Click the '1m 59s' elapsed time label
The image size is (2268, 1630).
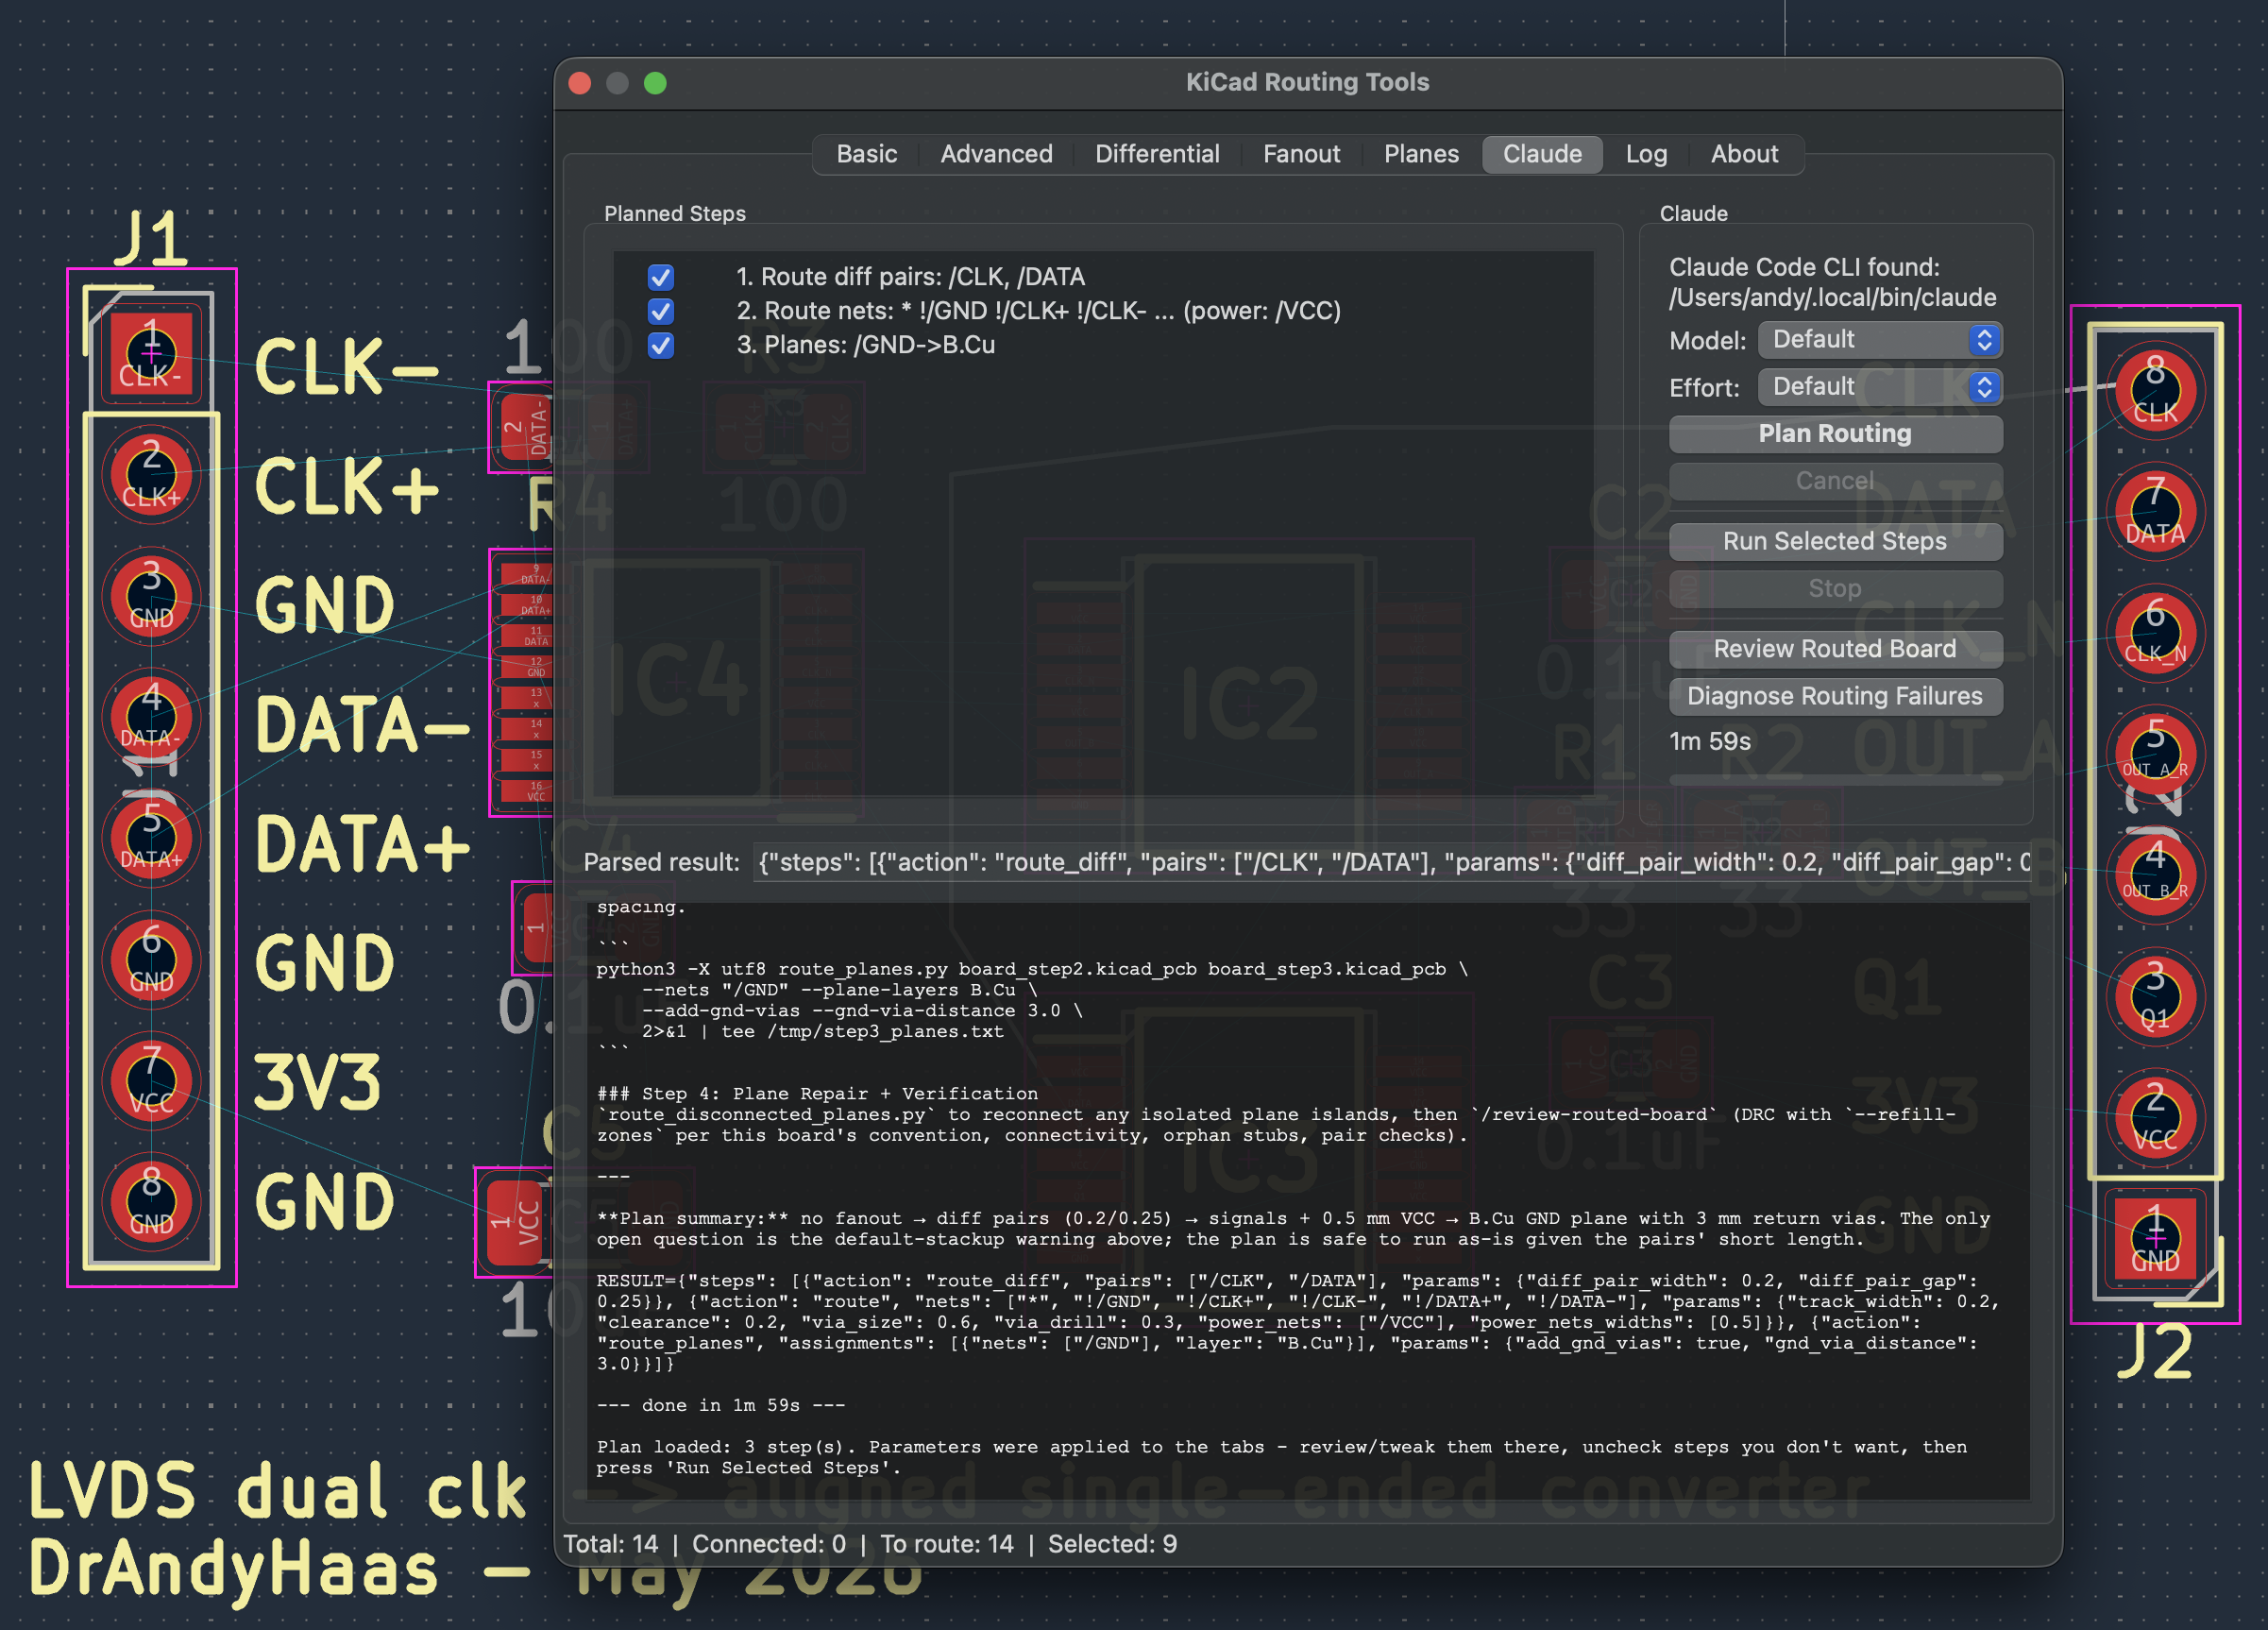1710,742
